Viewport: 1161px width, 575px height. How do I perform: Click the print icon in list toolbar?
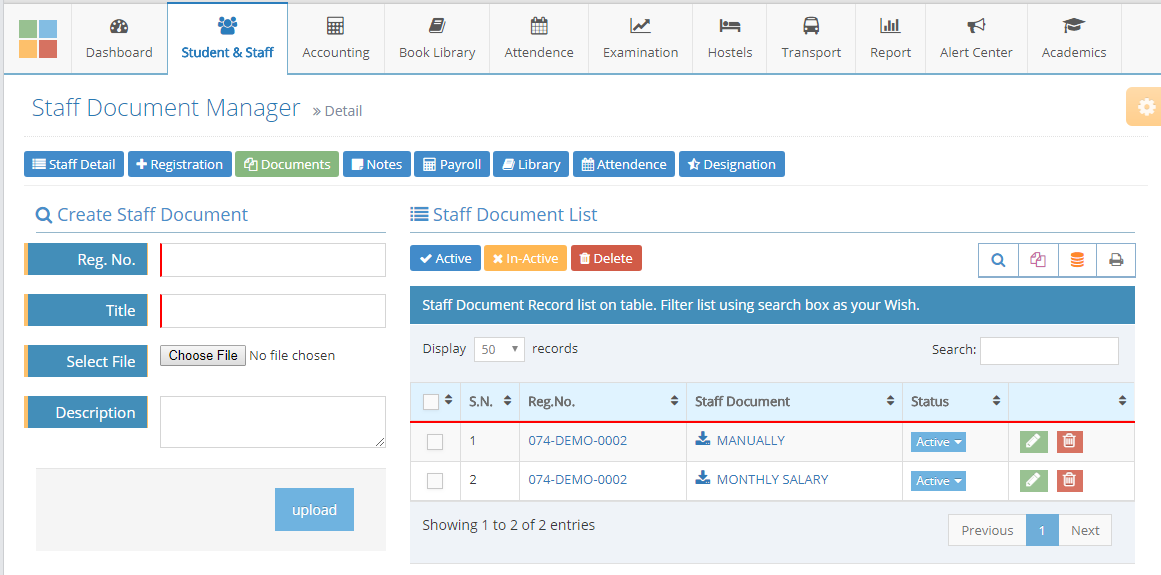click(1116, 260)
